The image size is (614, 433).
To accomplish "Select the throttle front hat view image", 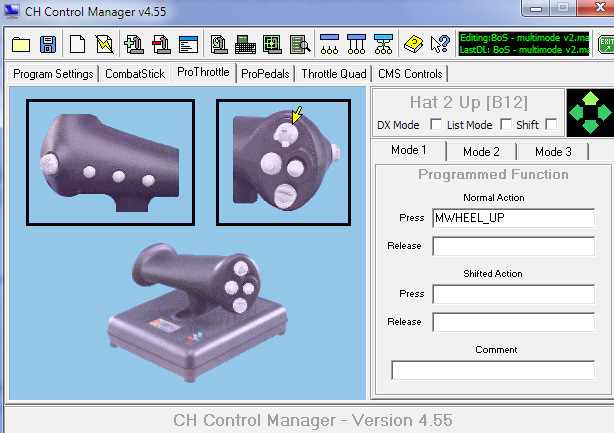I will (283, 162).
